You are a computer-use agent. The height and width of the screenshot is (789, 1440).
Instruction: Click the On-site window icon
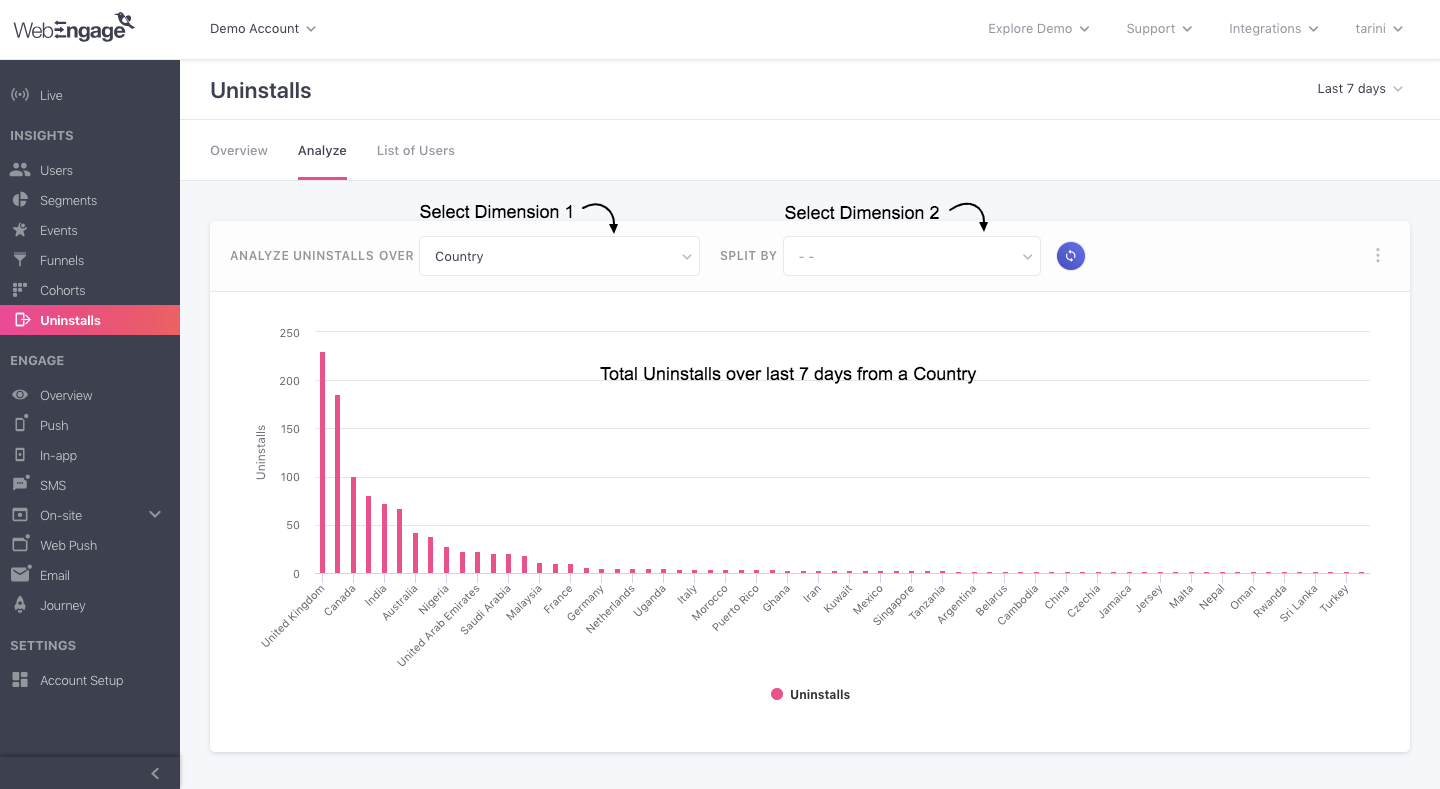click(x=20, y=515)
